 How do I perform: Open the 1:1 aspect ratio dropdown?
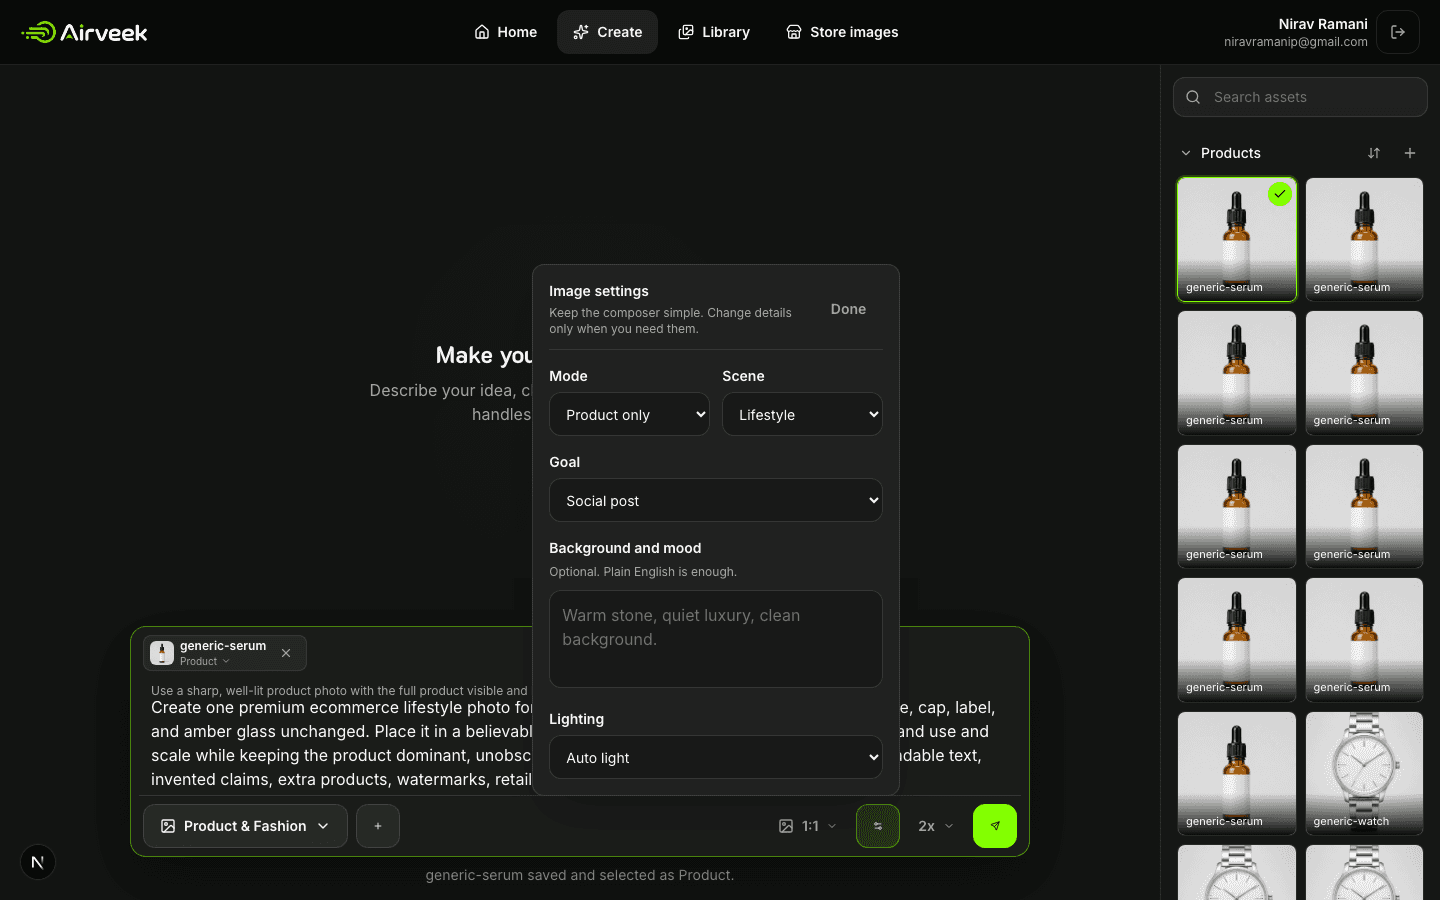(808, 826)
